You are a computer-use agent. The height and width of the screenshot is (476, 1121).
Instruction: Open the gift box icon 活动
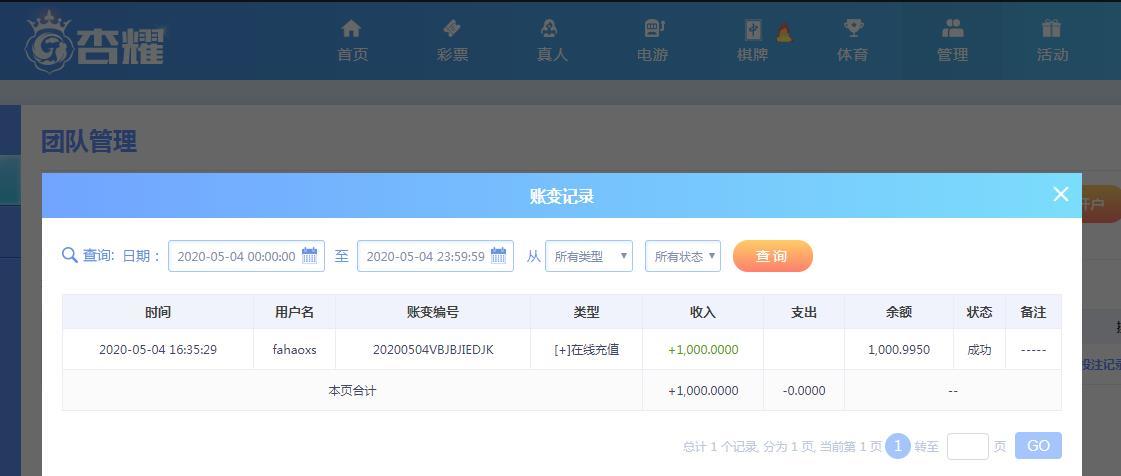coord(1051,28)
